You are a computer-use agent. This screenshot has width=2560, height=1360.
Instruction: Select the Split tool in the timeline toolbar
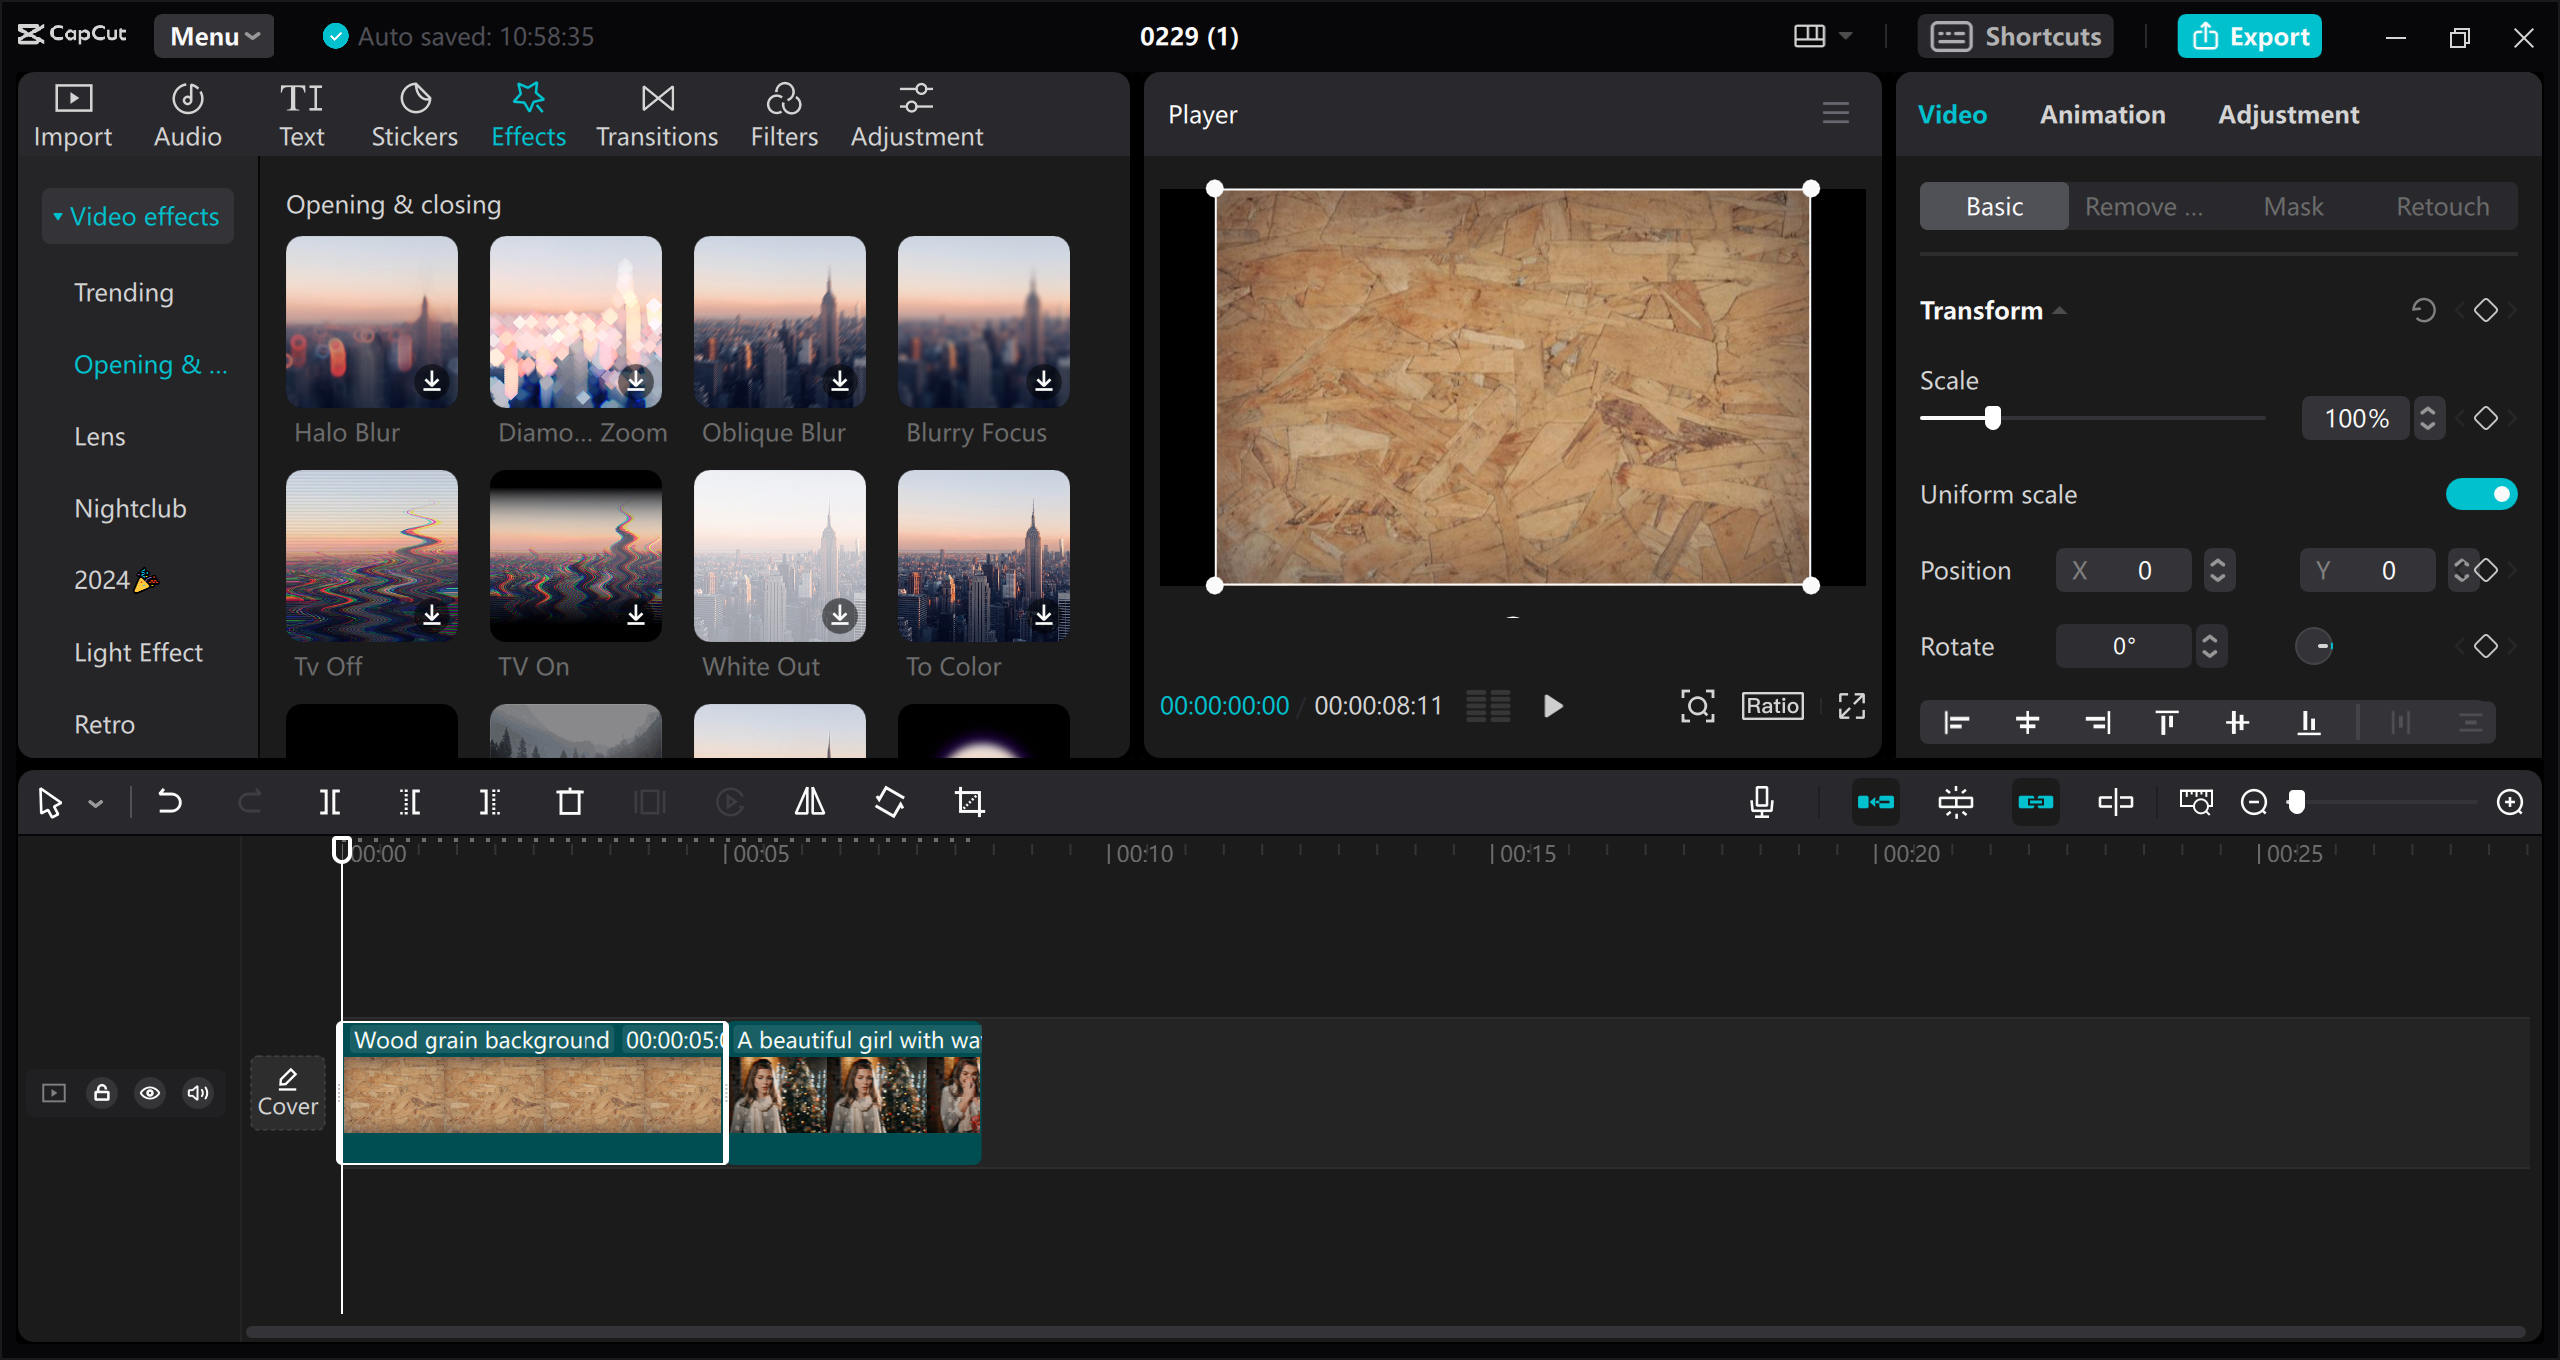(330, 801)
